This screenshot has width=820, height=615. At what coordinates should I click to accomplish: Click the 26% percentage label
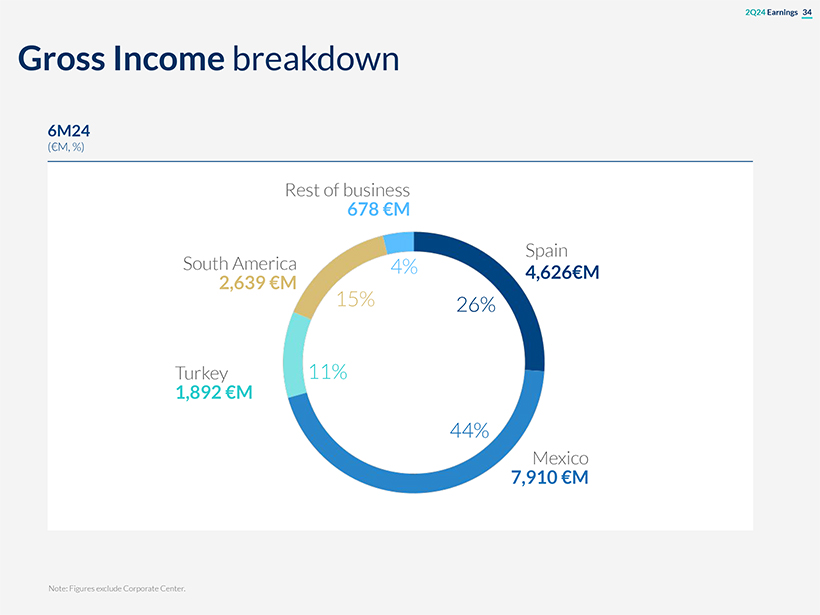[x=476, y=305]
